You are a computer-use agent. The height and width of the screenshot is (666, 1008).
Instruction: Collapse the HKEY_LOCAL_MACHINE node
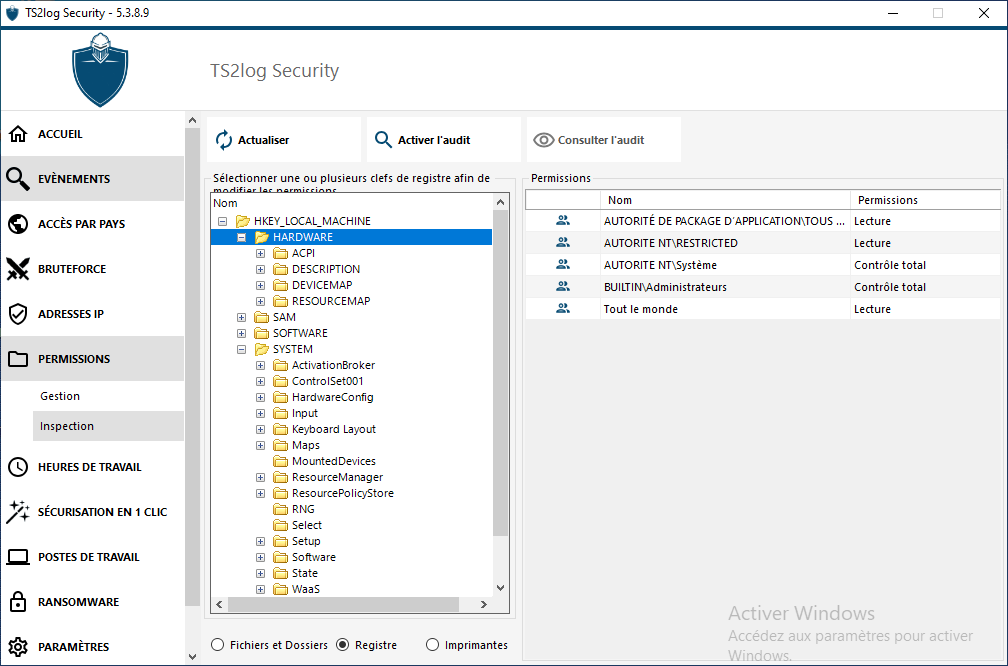click(222, 221)
